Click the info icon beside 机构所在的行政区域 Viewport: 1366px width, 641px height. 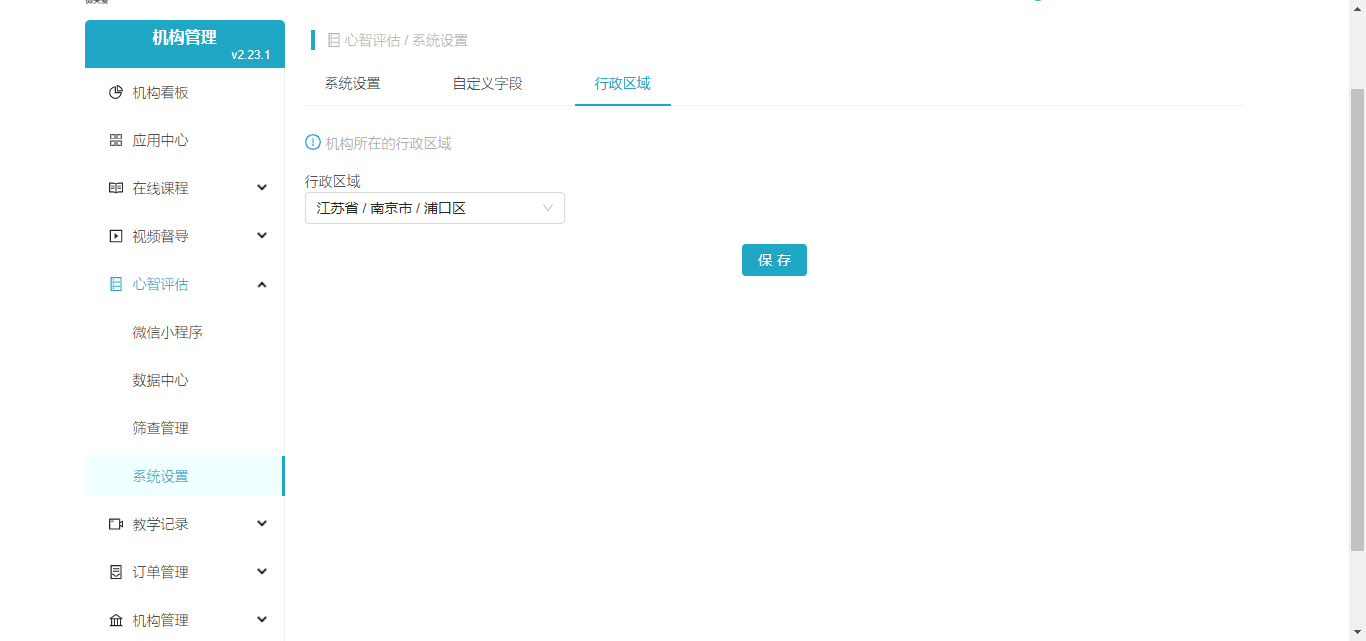(x=313, y=143)
